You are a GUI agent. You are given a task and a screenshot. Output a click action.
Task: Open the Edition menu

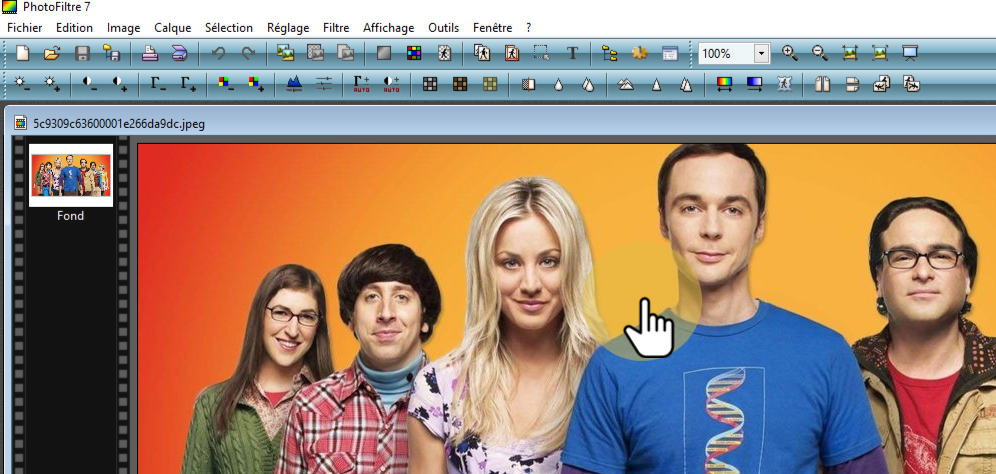point(74,28)
